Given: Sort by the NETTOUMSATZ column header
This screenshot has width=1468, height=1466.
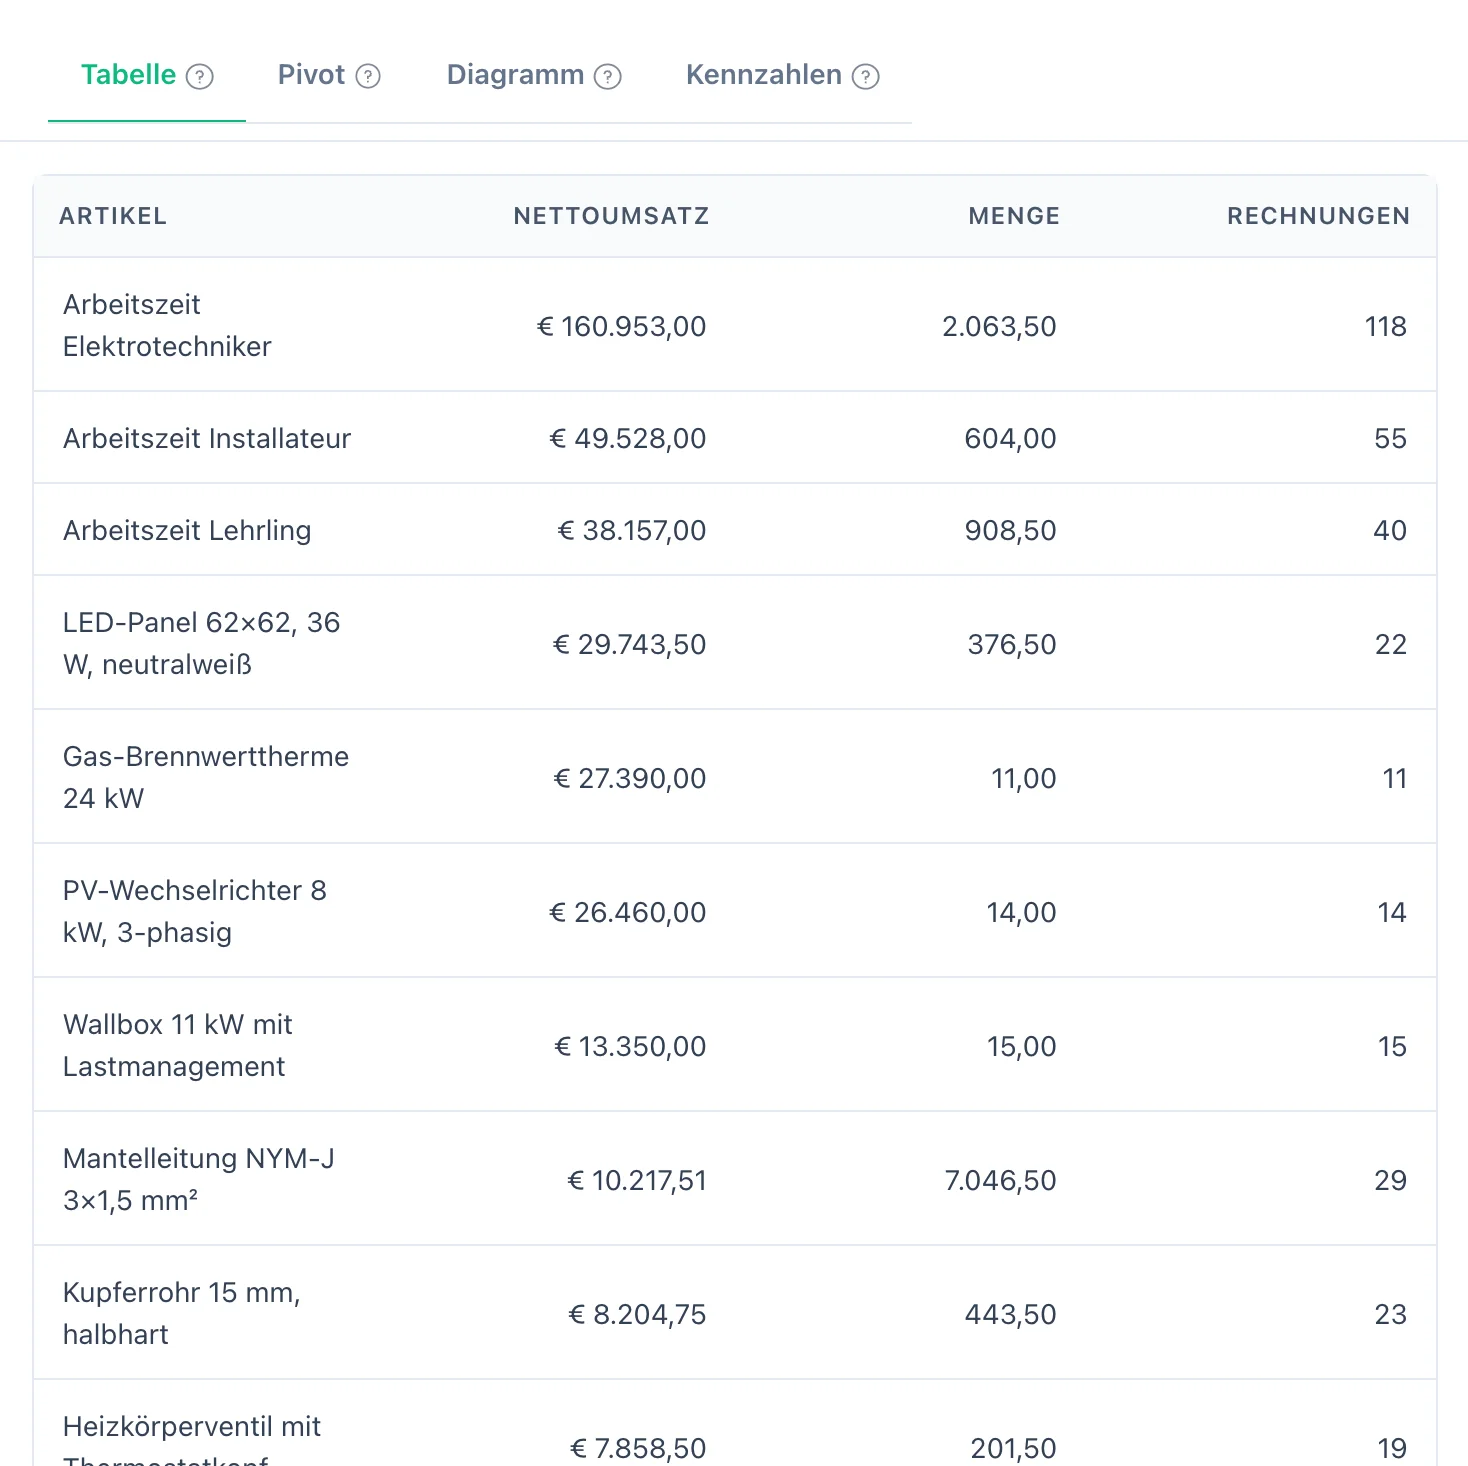Looking at the screenshot, I should tap(612, 216).
